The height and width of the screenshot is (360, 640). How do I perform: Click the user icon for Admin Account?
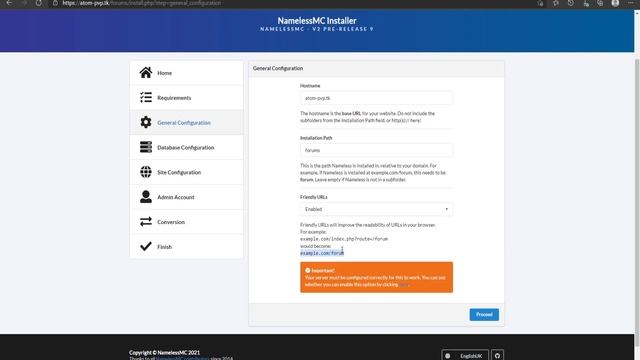click(146, 197)
